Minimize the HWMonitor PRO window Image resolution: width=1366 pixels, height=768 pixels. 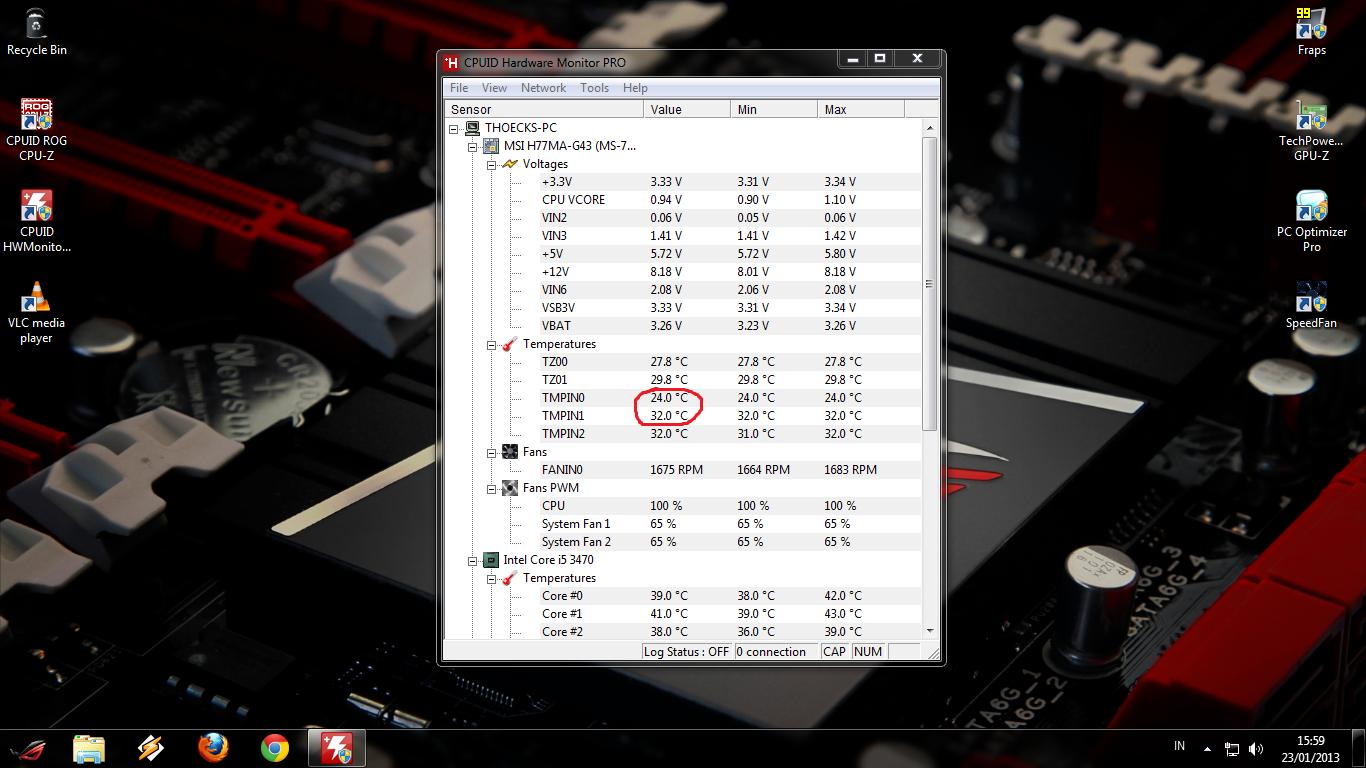click(x=853, y=59)
